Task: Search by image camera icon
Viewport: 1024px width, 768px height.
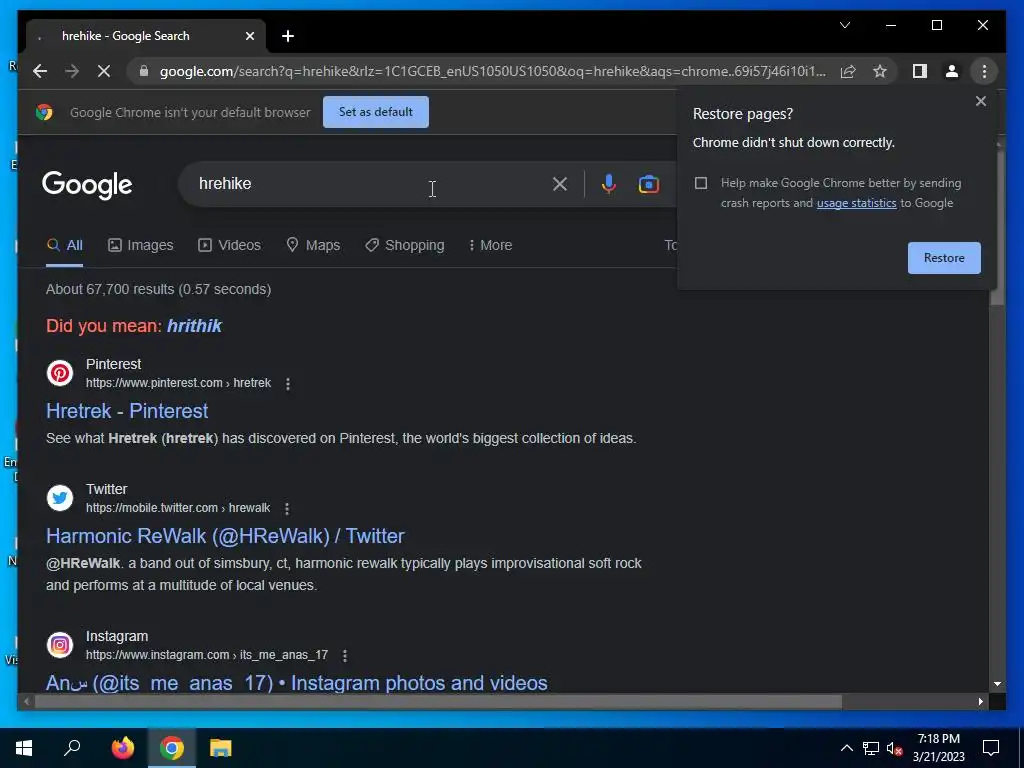Action: (648, 184)
